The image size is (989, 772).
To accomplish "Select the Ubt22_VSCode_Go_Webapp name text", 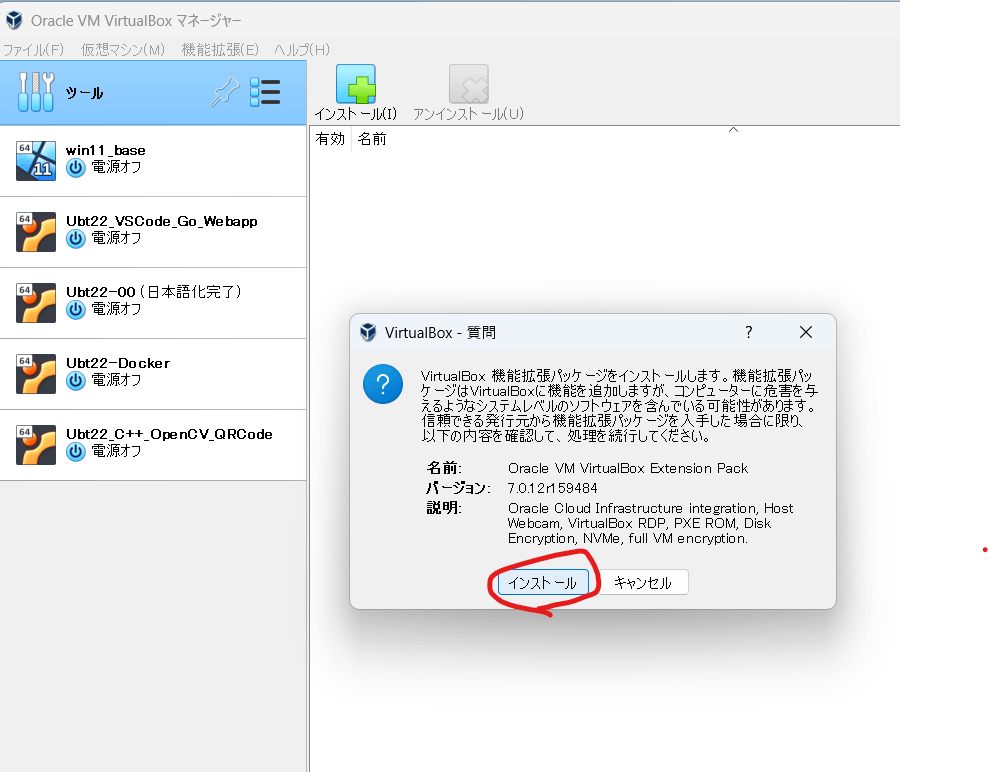I will (x=161, y=221).
